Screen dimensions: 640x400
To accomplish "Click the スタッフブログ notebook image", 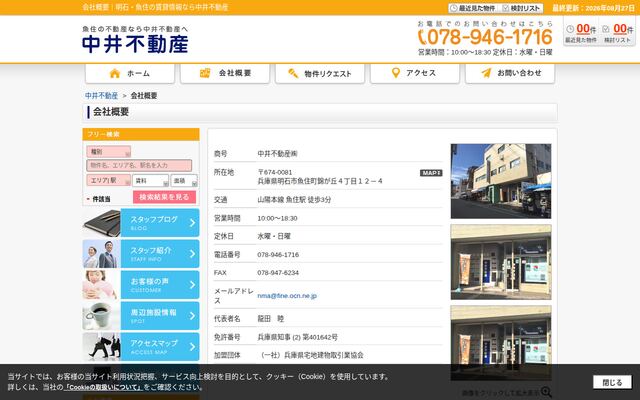I will (102, 223).
